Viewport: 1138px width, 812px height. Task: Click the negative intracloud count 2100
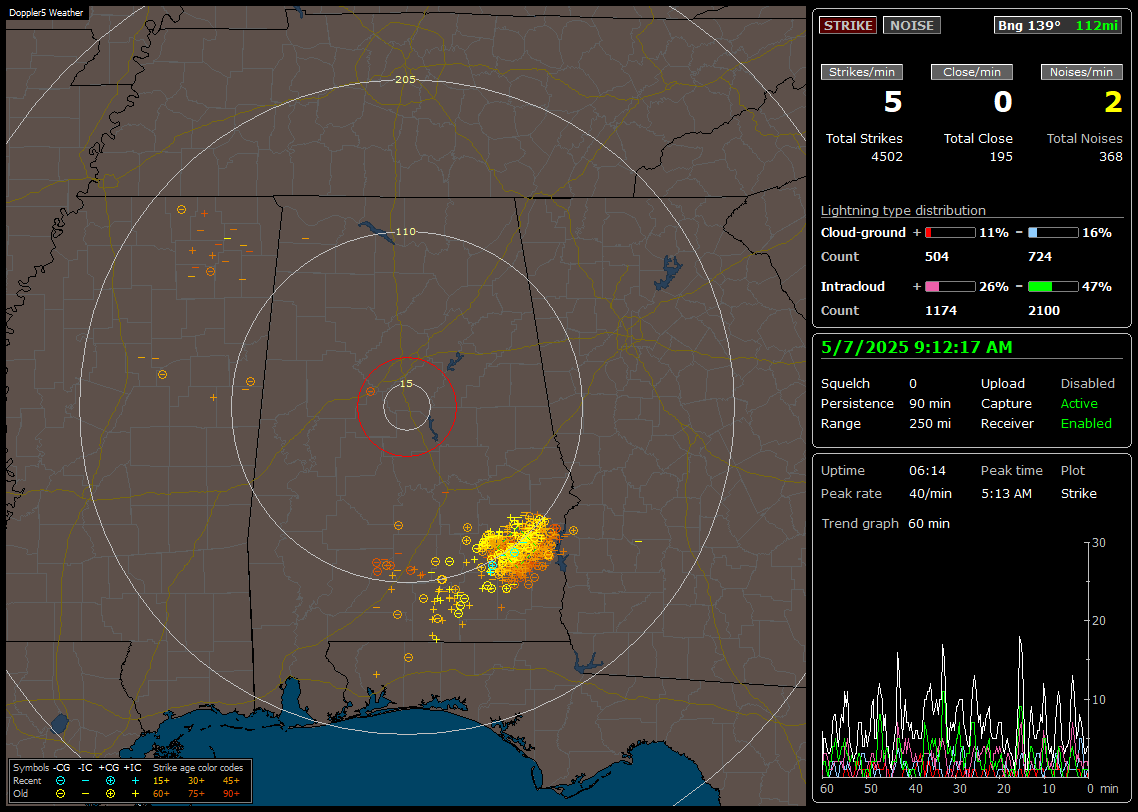pyautogui.click(x=1044, y=311)
